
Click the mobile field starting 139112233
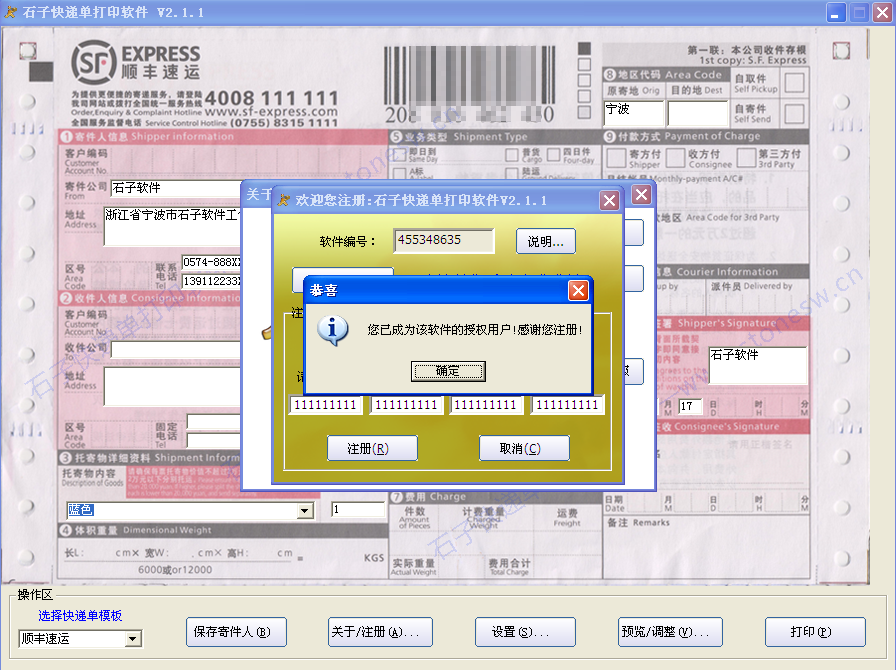(211, 281)
